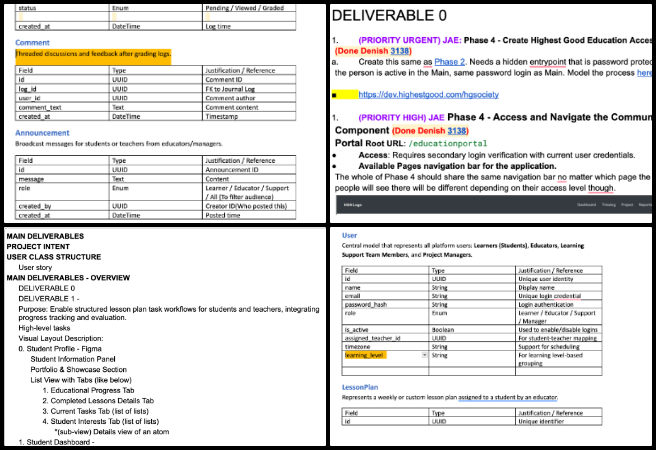Open 'List View with Tabs' entry

click(x=81, y=380)
